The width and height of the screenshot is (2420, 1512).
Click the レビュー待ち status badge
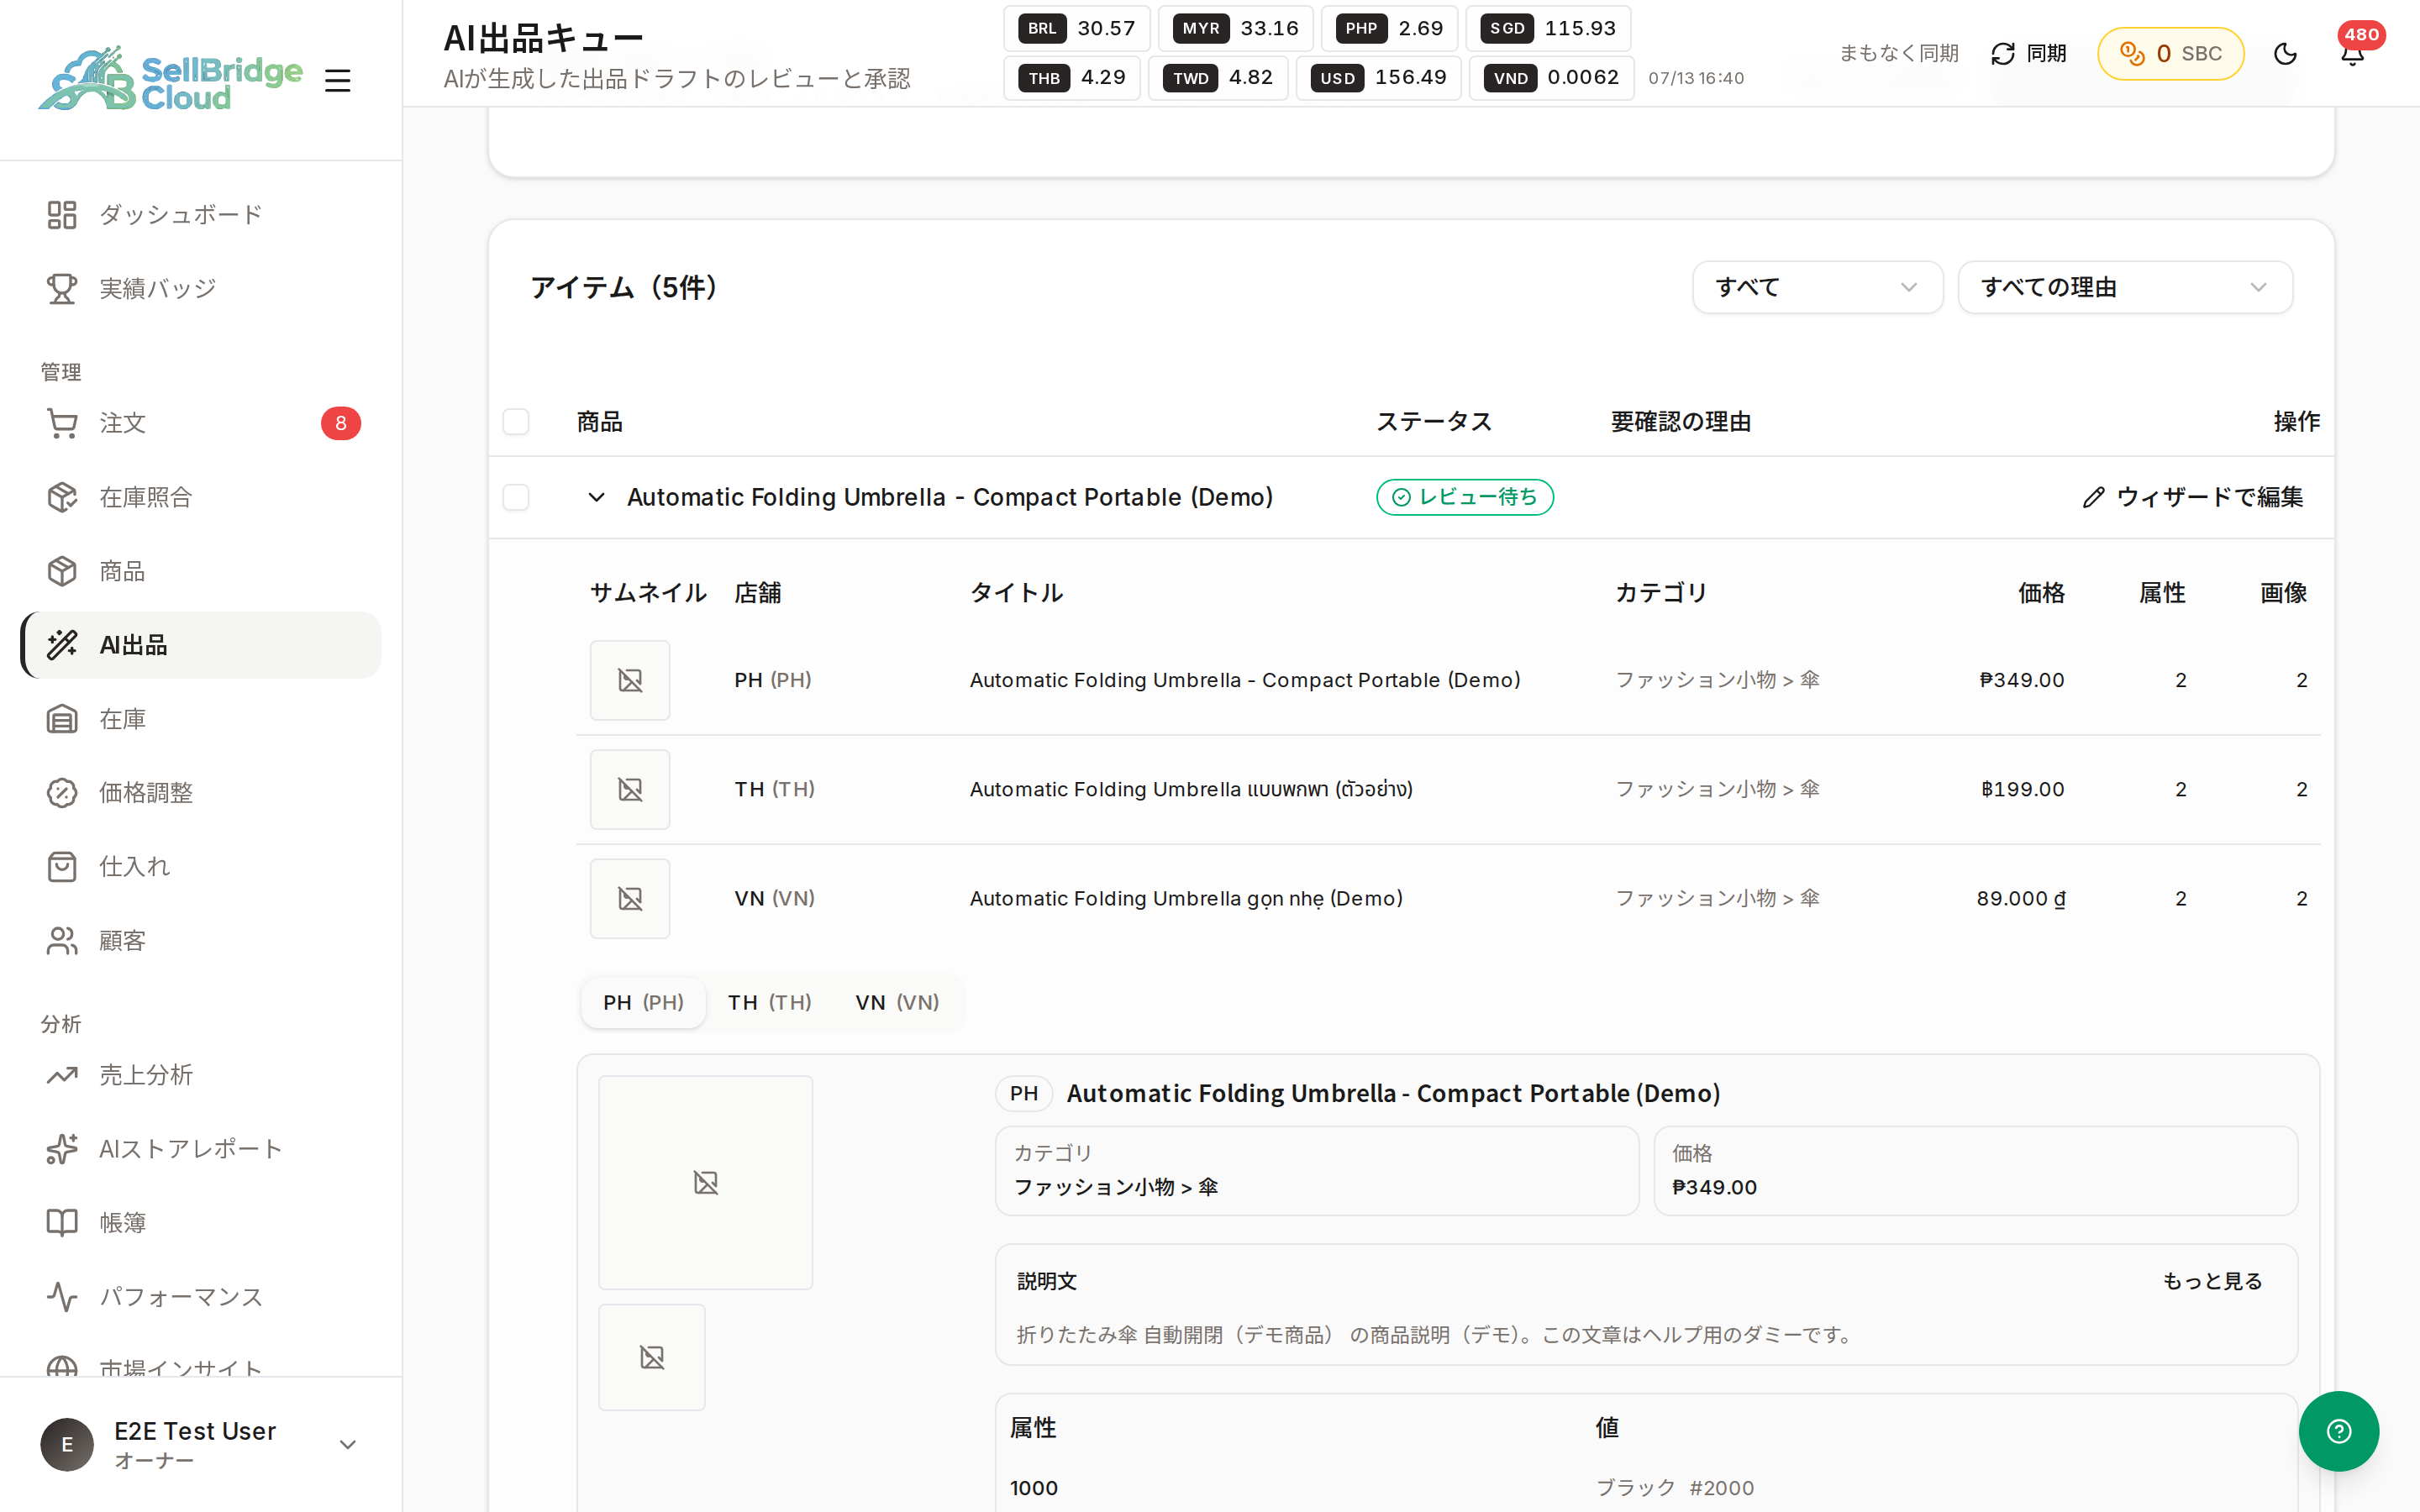click(1465, 497)
